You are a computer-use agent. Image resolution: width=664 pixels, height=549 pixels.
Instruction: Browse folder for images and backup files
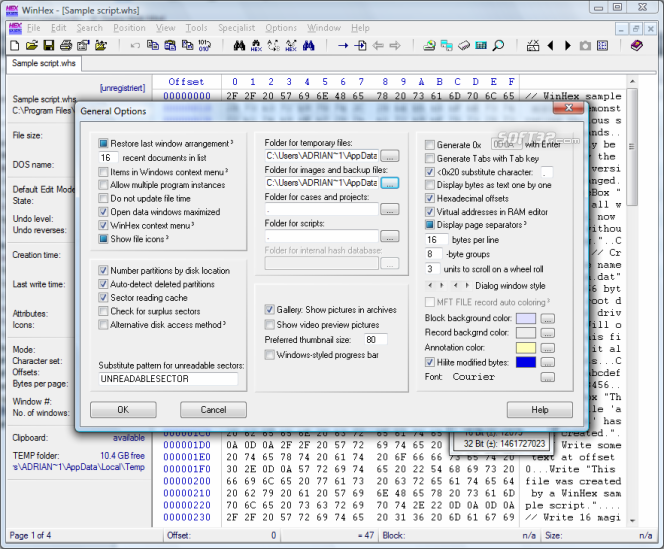(x=390, y=183)
